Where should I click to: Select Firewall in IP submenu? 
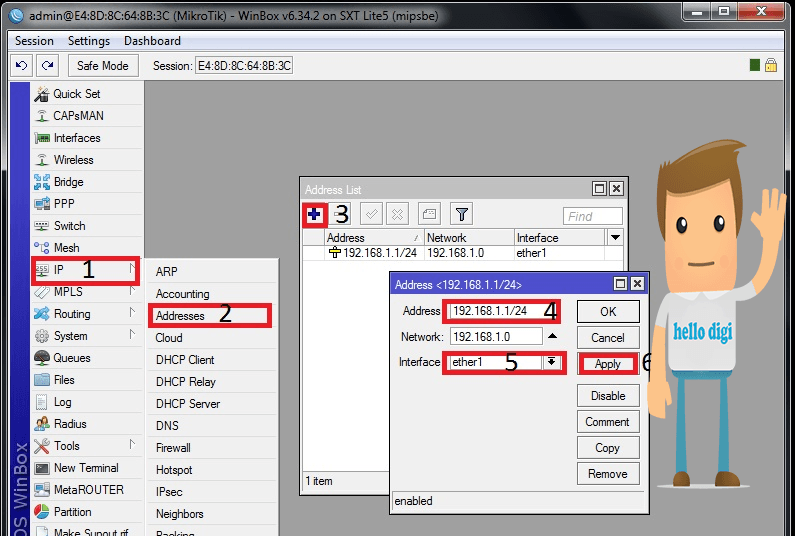pos(212,448)
